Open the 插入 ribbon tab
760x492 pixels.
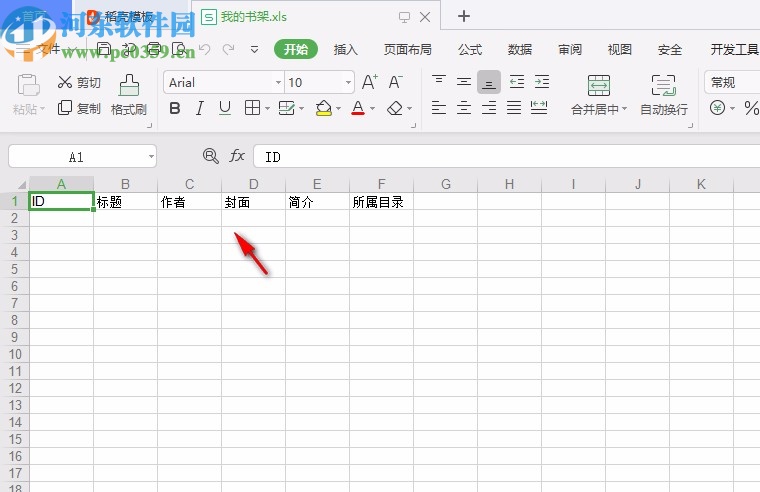coord(346,49)
